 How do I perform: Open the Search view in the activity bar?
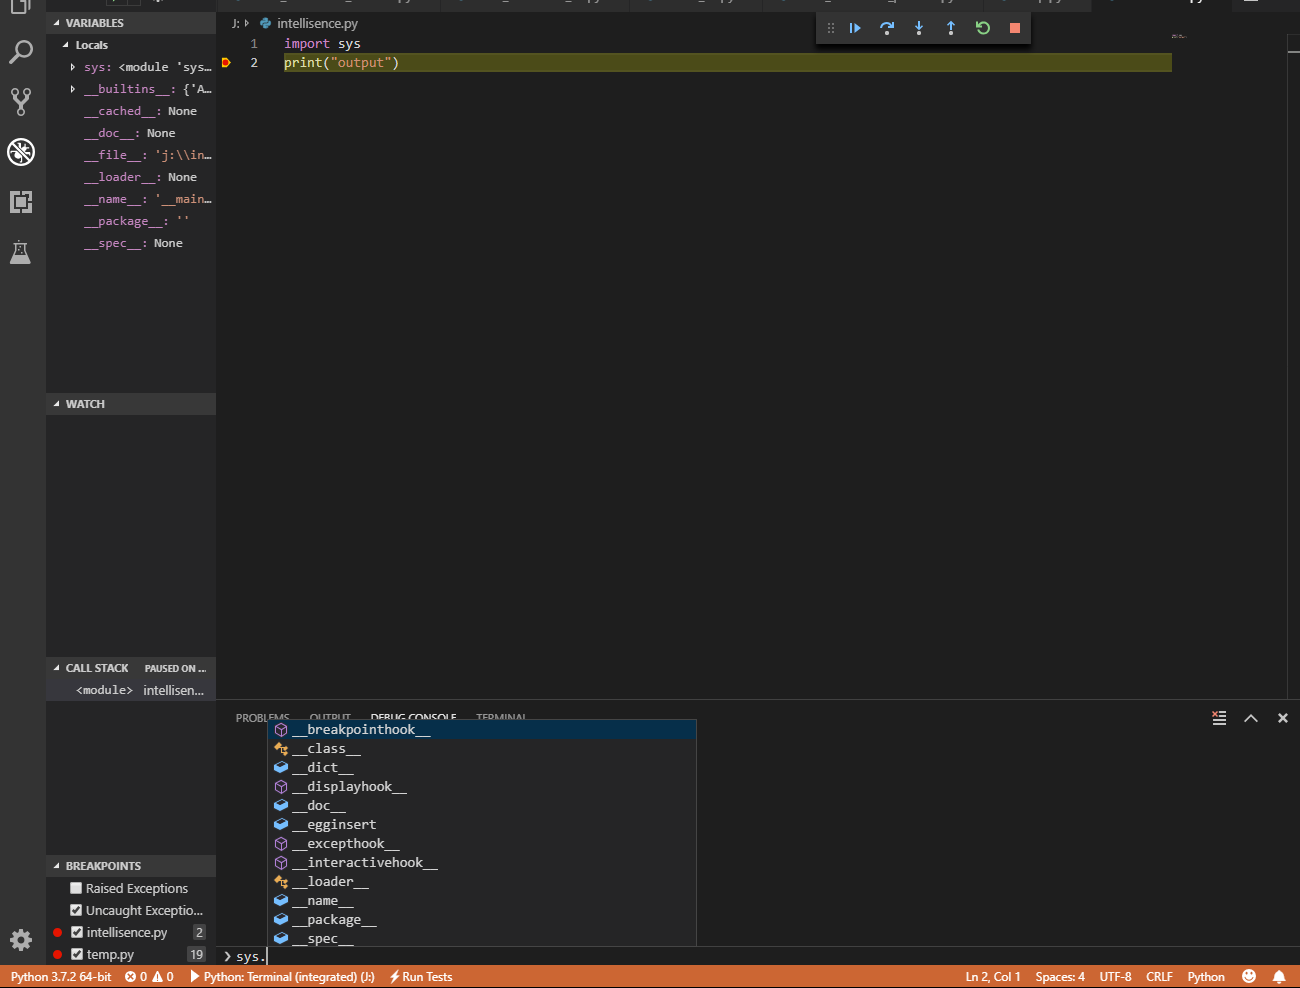point(22,52)
